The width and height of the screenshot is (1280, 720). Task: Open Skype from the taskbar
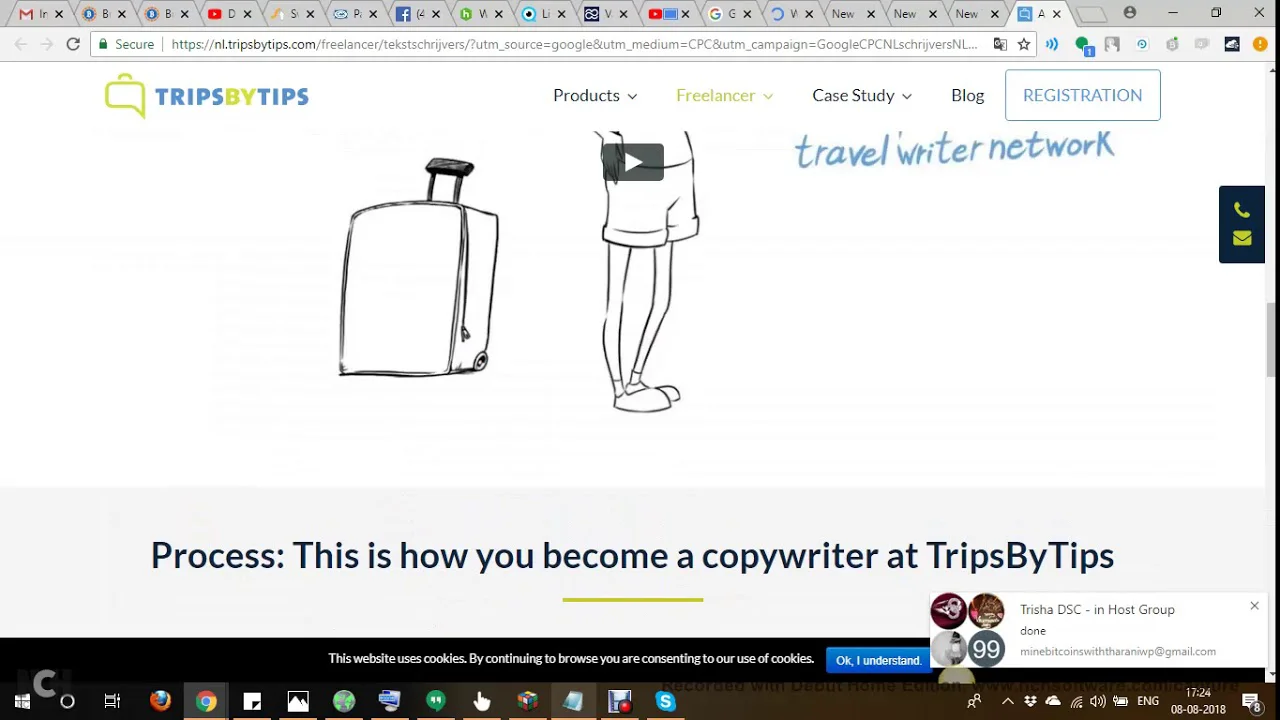(x=665, y=702)
